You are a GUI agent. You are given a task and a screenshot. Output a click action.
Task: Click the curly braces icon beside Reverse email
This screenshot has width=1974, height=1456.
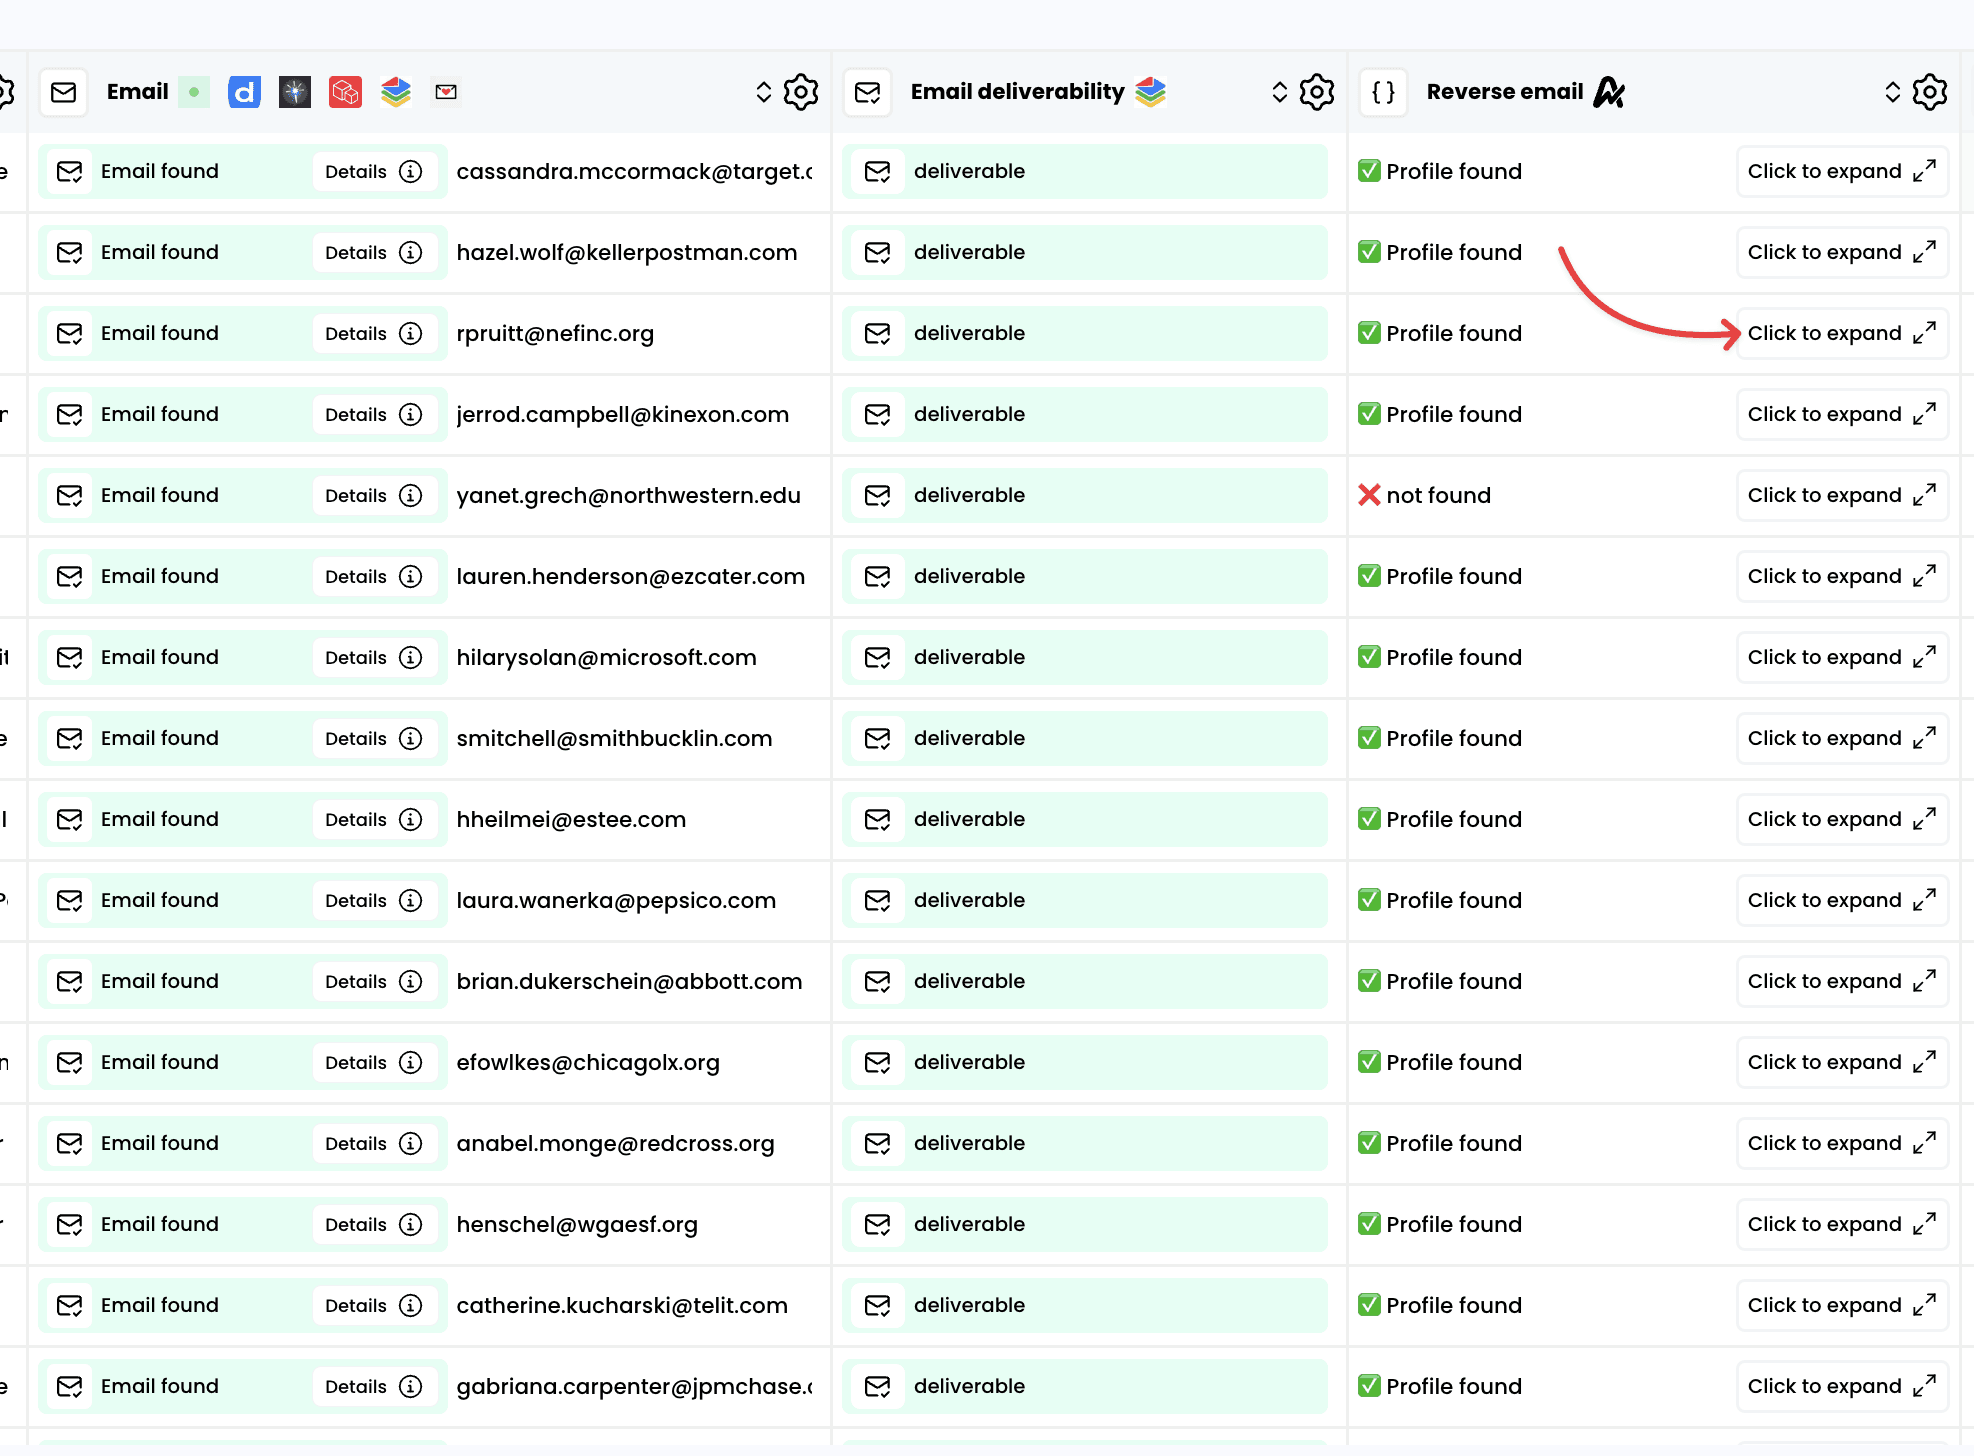(1384, 92)
